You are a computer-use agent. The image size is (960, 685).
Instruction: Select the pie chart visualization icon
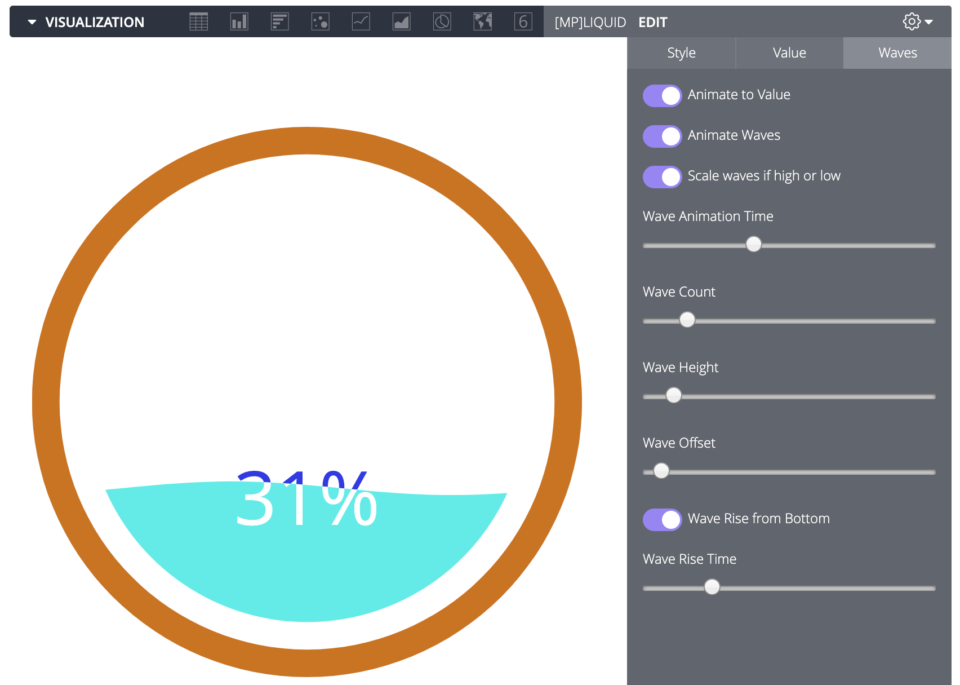[441, 21]
